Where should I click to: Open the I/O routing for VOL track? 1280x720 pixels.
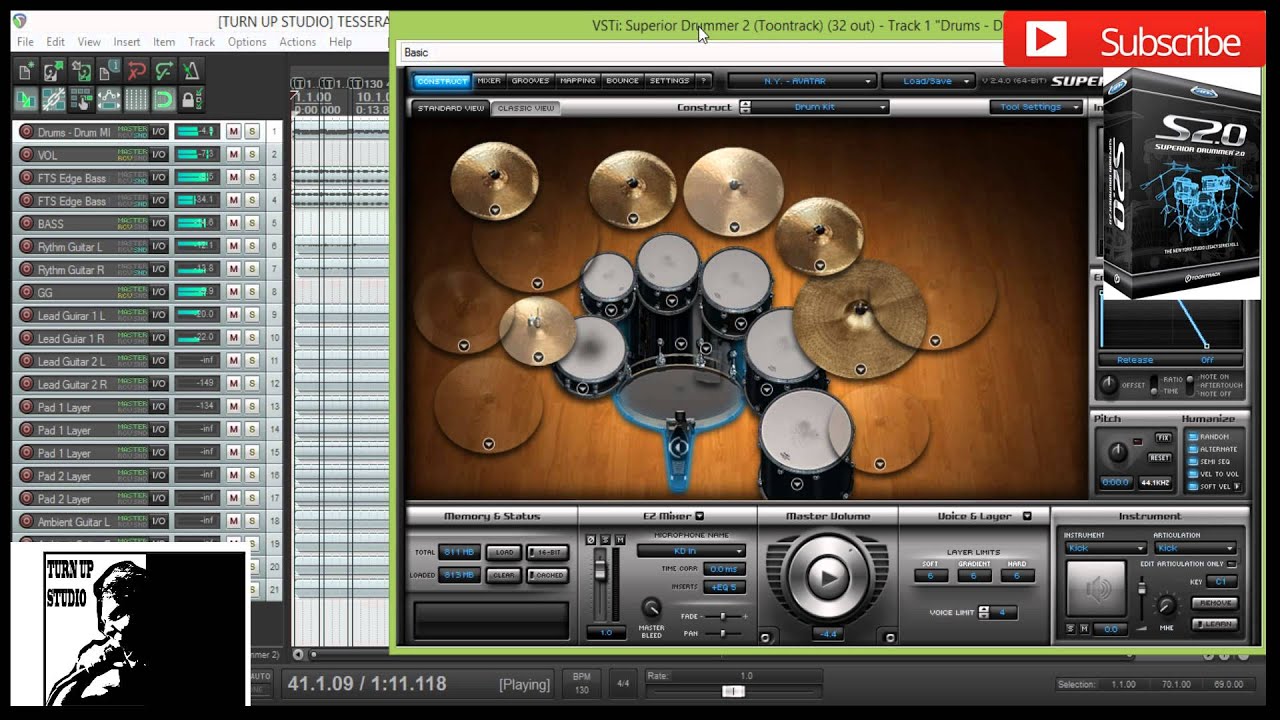(x=158, y=155)
